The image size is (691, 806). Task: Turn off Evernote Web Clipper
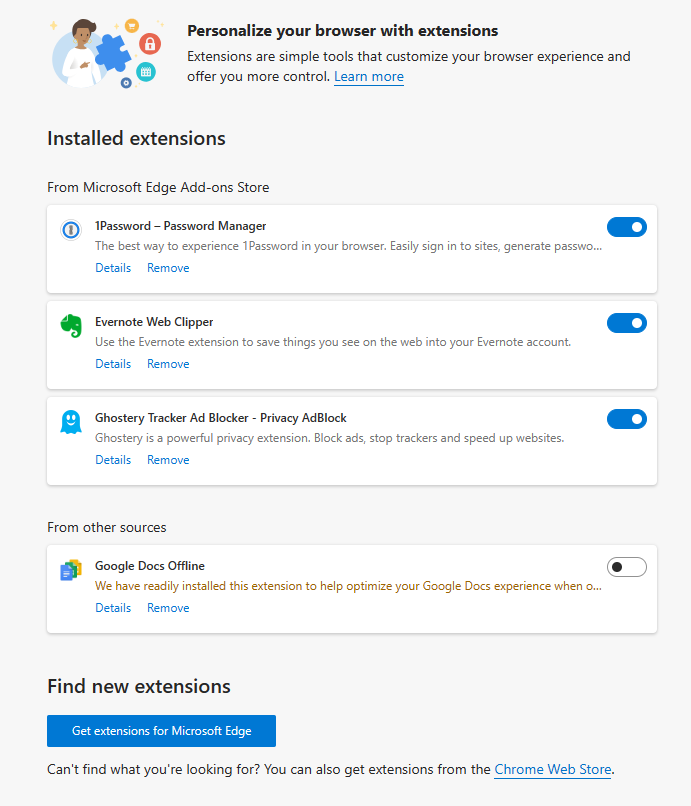(626, 323)
